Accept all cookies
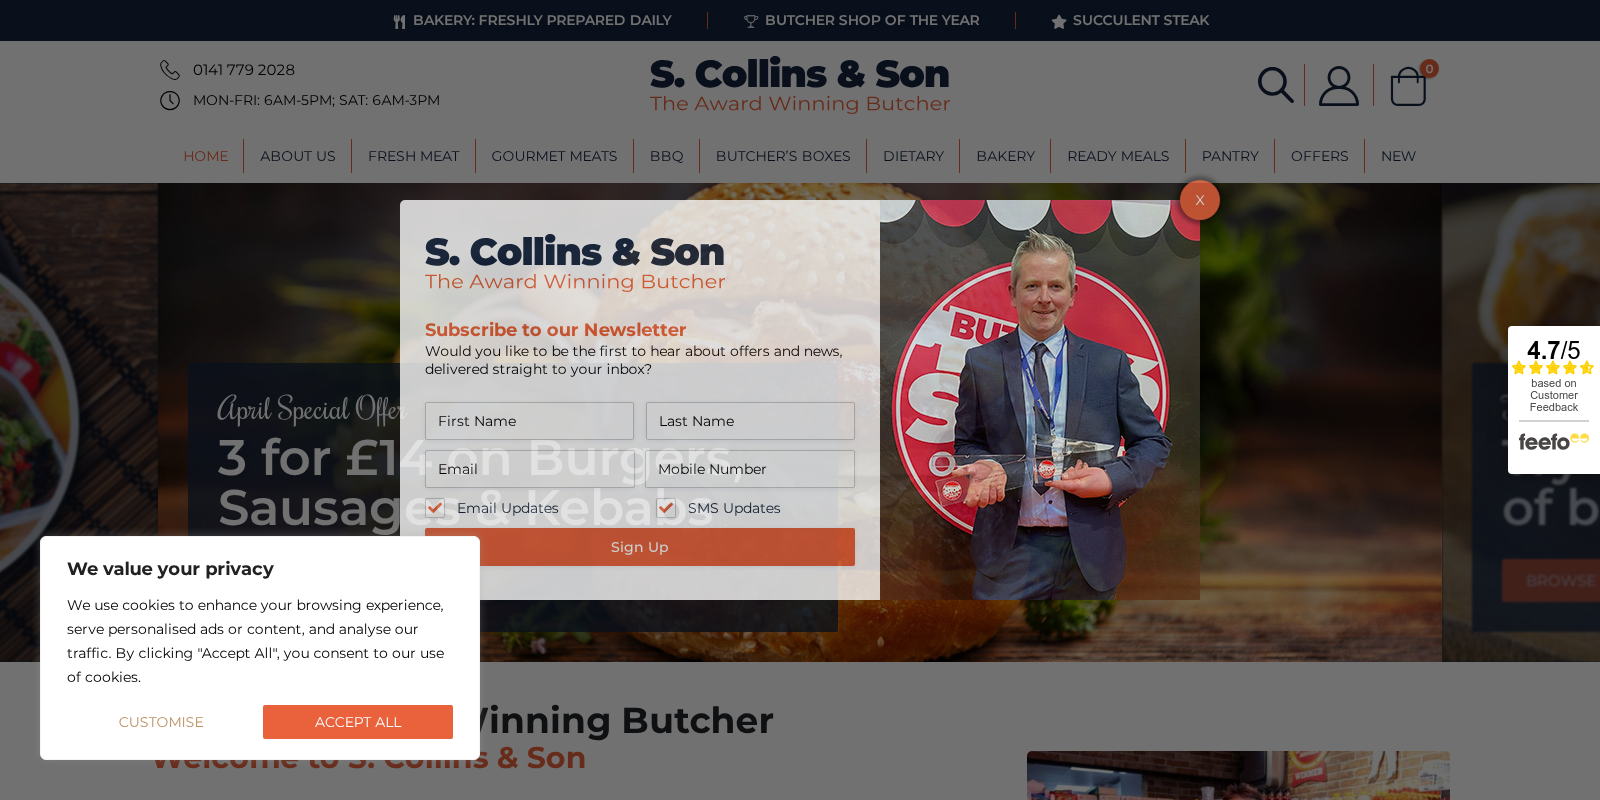This screenshot has height=800, width=1600. click(358, 722)
